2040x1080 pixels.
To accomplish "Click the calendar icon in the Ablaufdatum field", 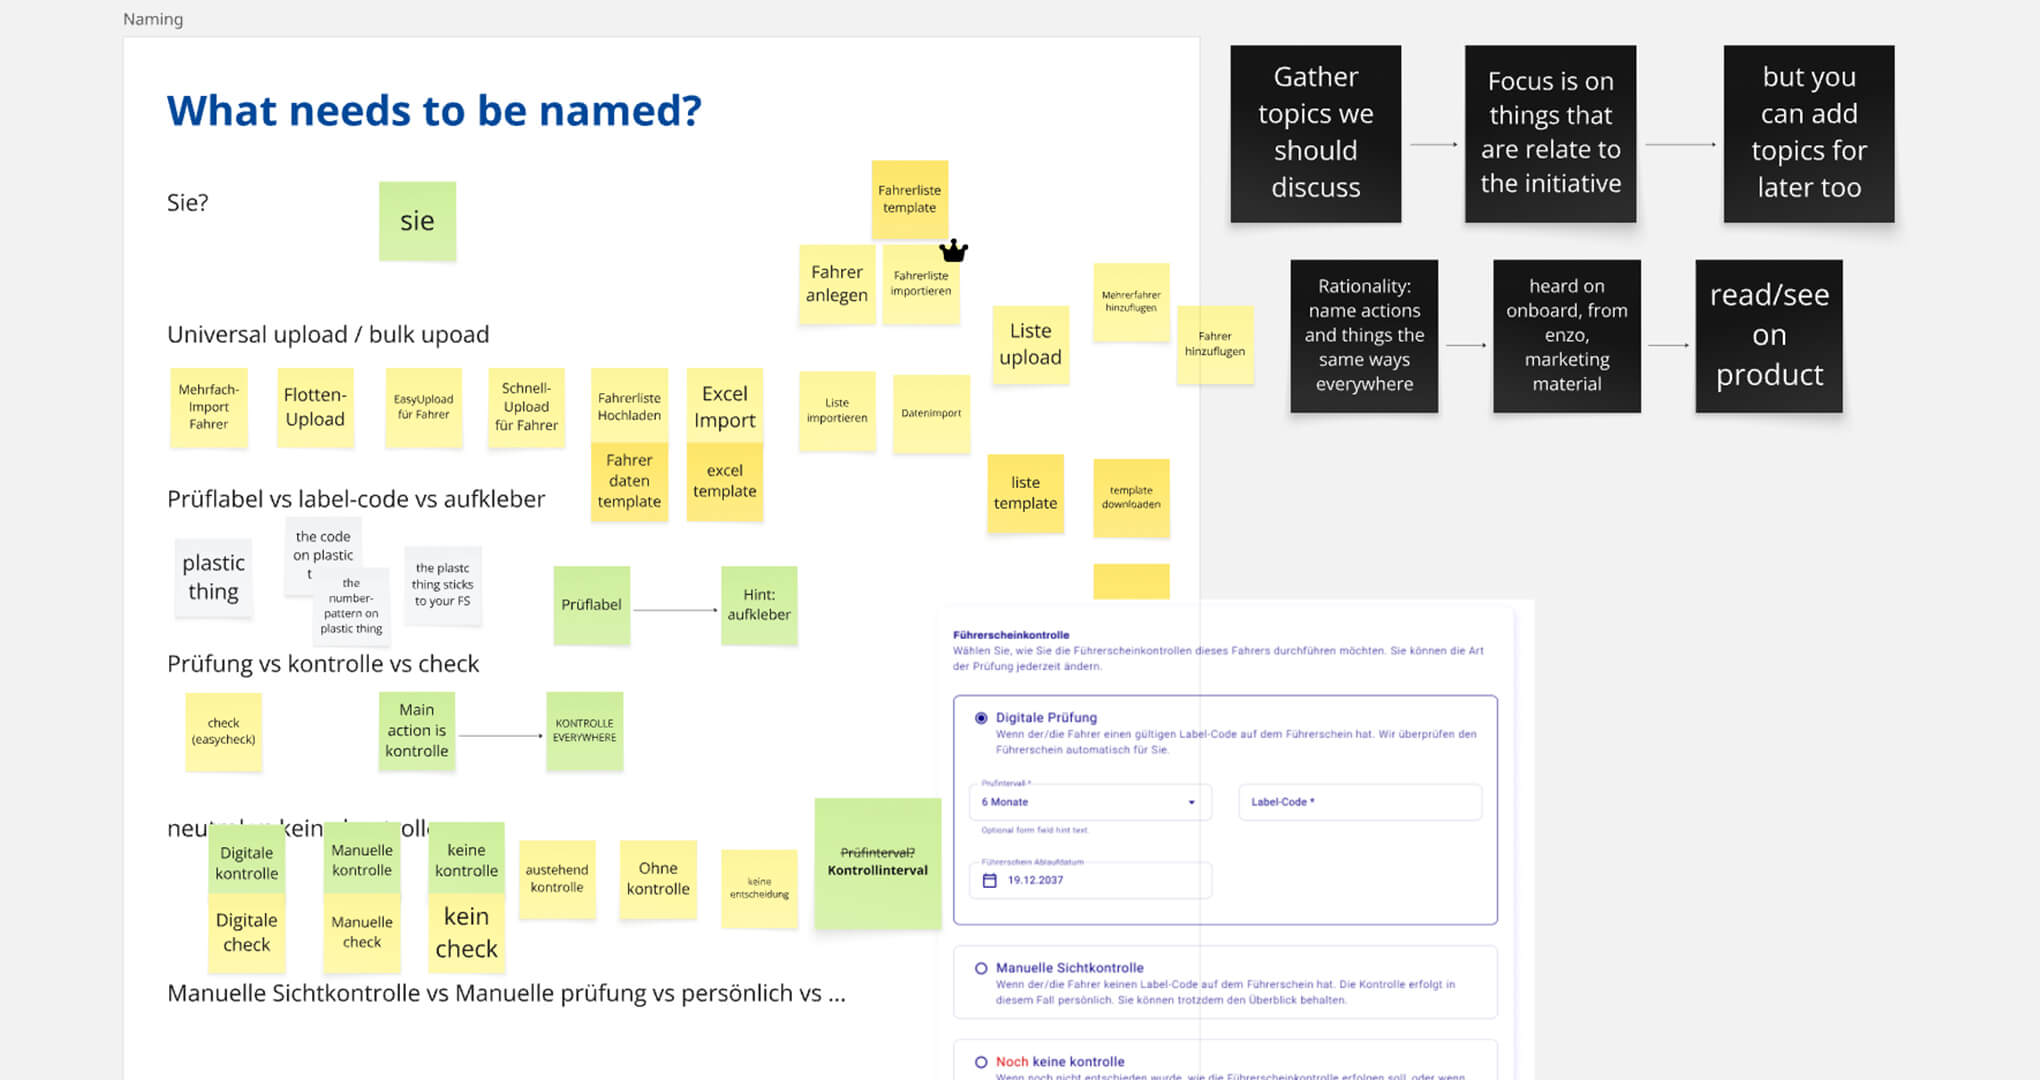I will [x=989, y=880].
